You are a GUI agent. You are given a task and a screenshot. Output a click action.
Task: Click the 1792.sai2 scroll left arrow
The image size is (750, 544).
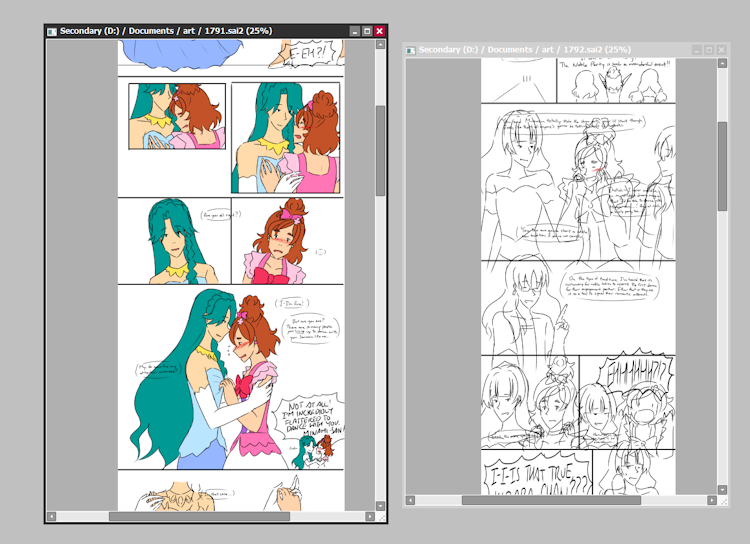tap(410, 500)
